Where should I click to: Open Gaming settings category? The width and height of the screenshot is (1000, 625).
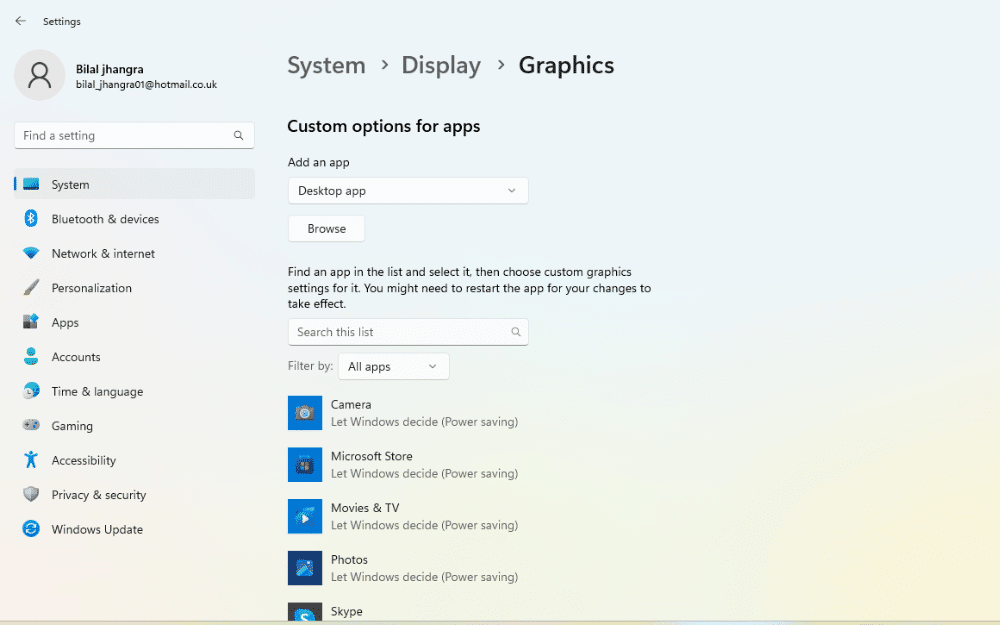coord(135,425)
